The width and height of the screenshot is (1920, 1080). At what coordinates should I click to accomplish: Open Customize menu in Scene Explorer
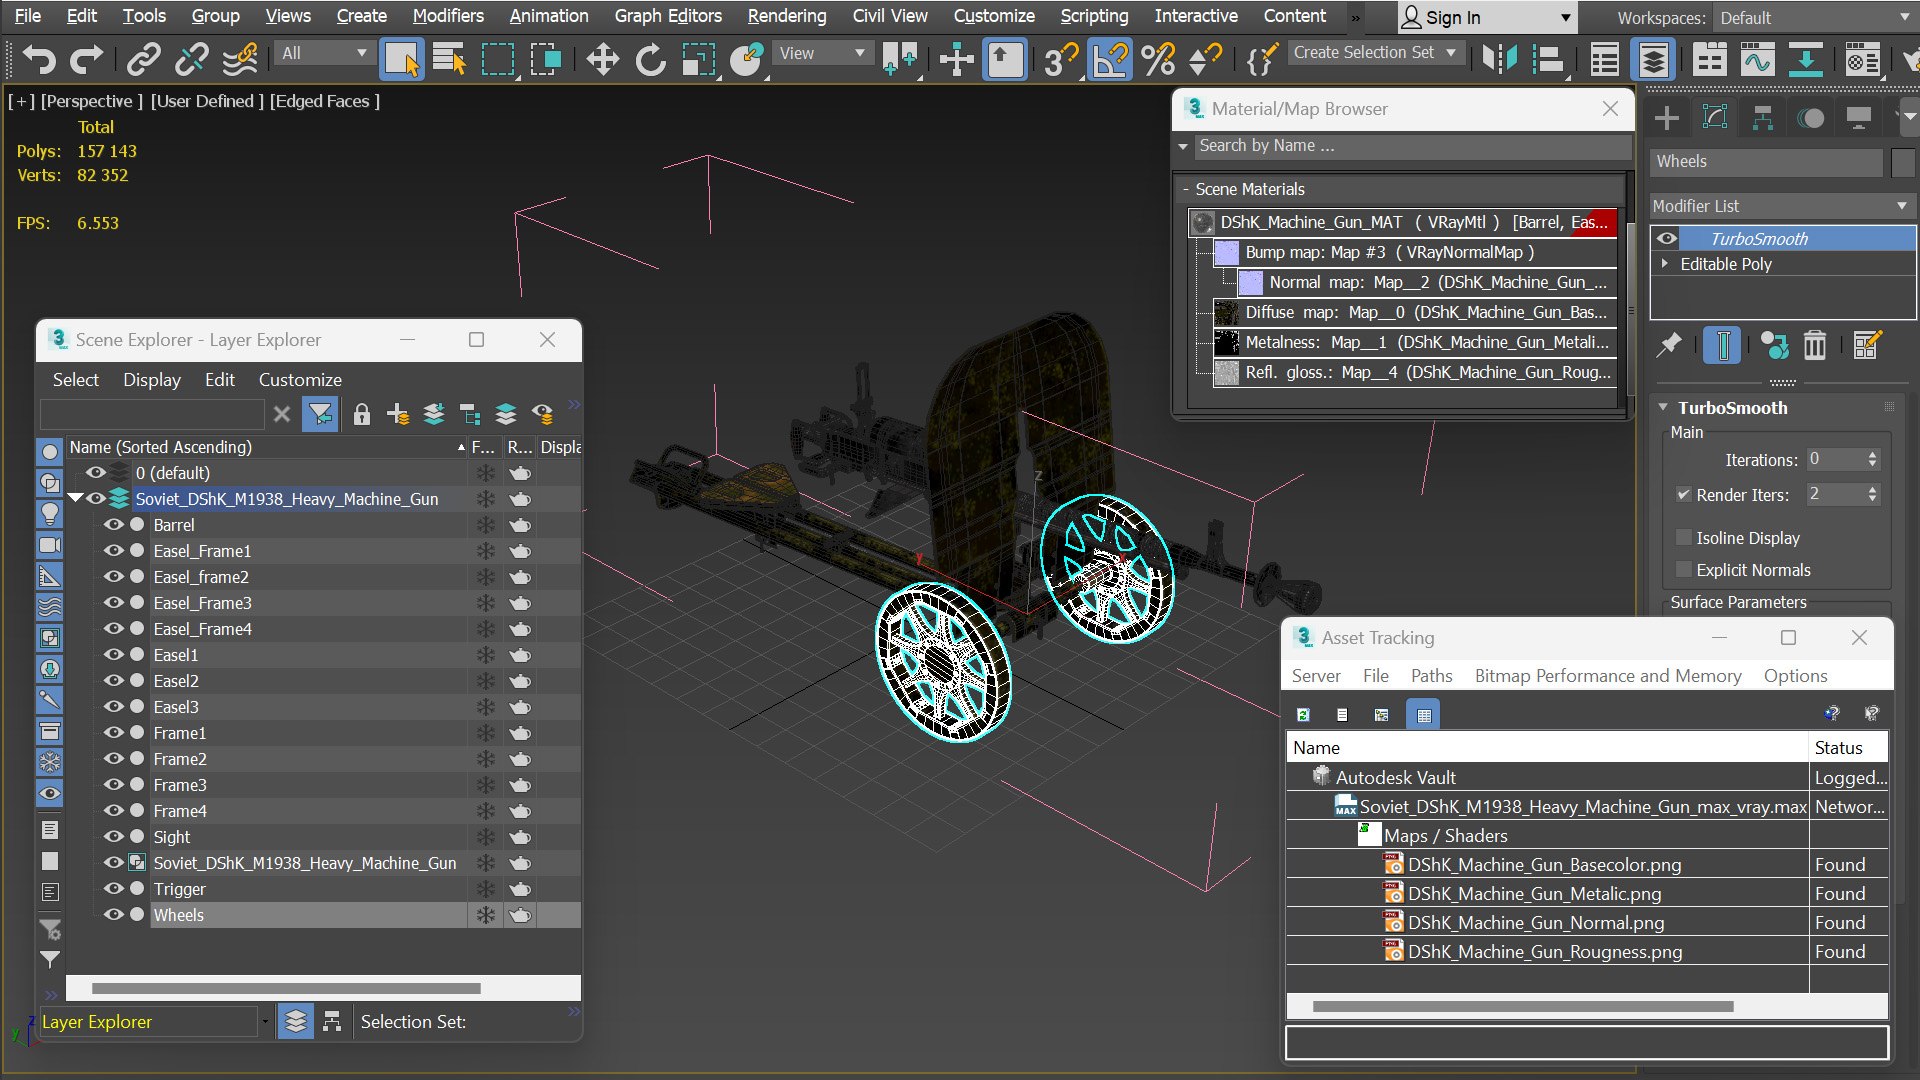tap(300, 380)
